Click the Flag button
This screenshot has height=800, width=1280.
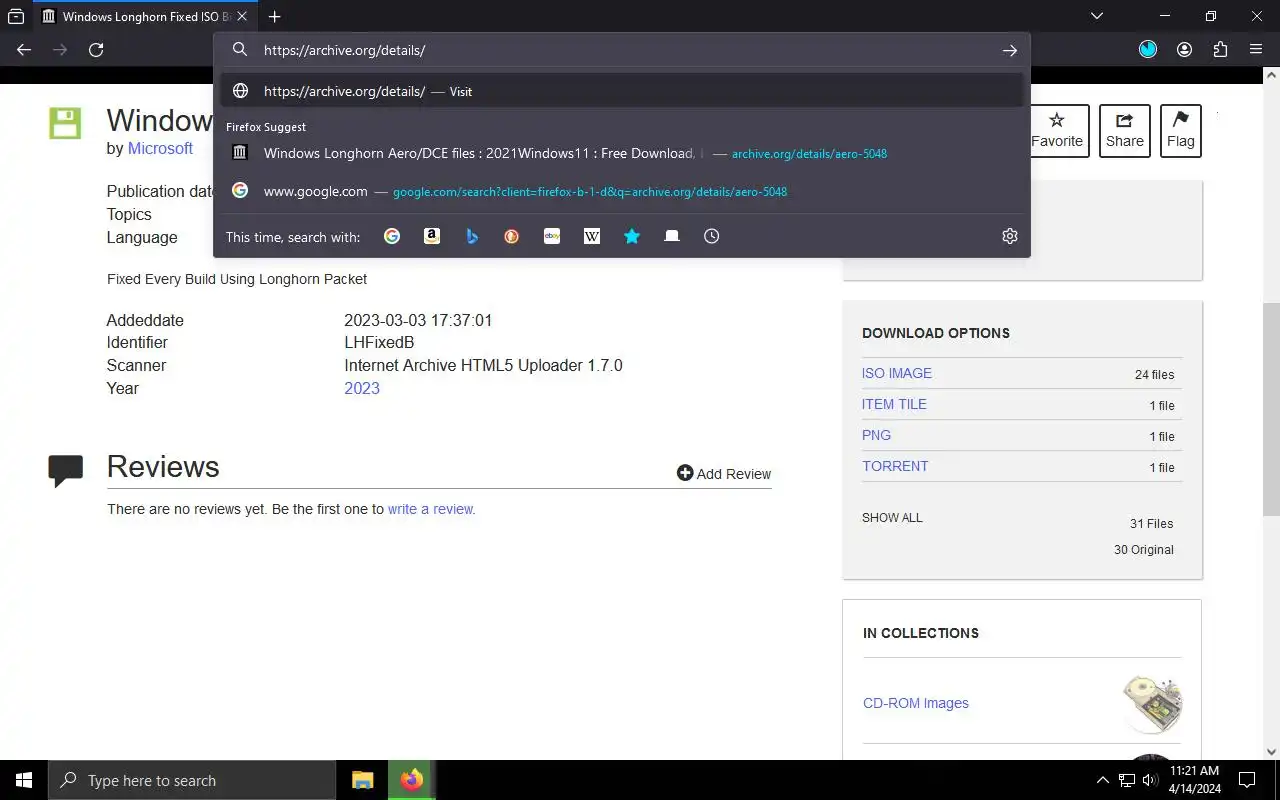coord(1181,131)
